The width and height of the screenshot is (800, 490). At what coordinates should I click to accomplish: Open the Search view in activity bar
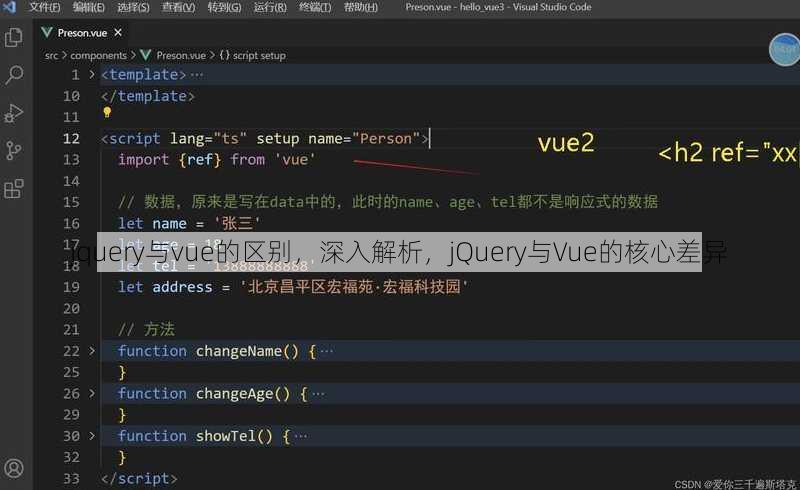[14, 75]
